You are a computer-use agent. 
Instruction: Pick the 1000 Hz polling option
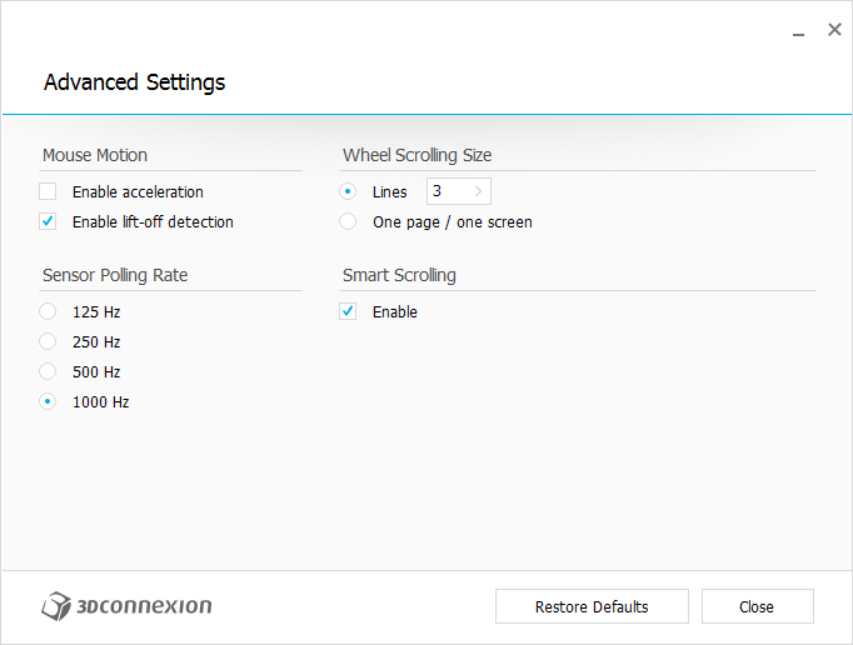click(x=48, y=402)
